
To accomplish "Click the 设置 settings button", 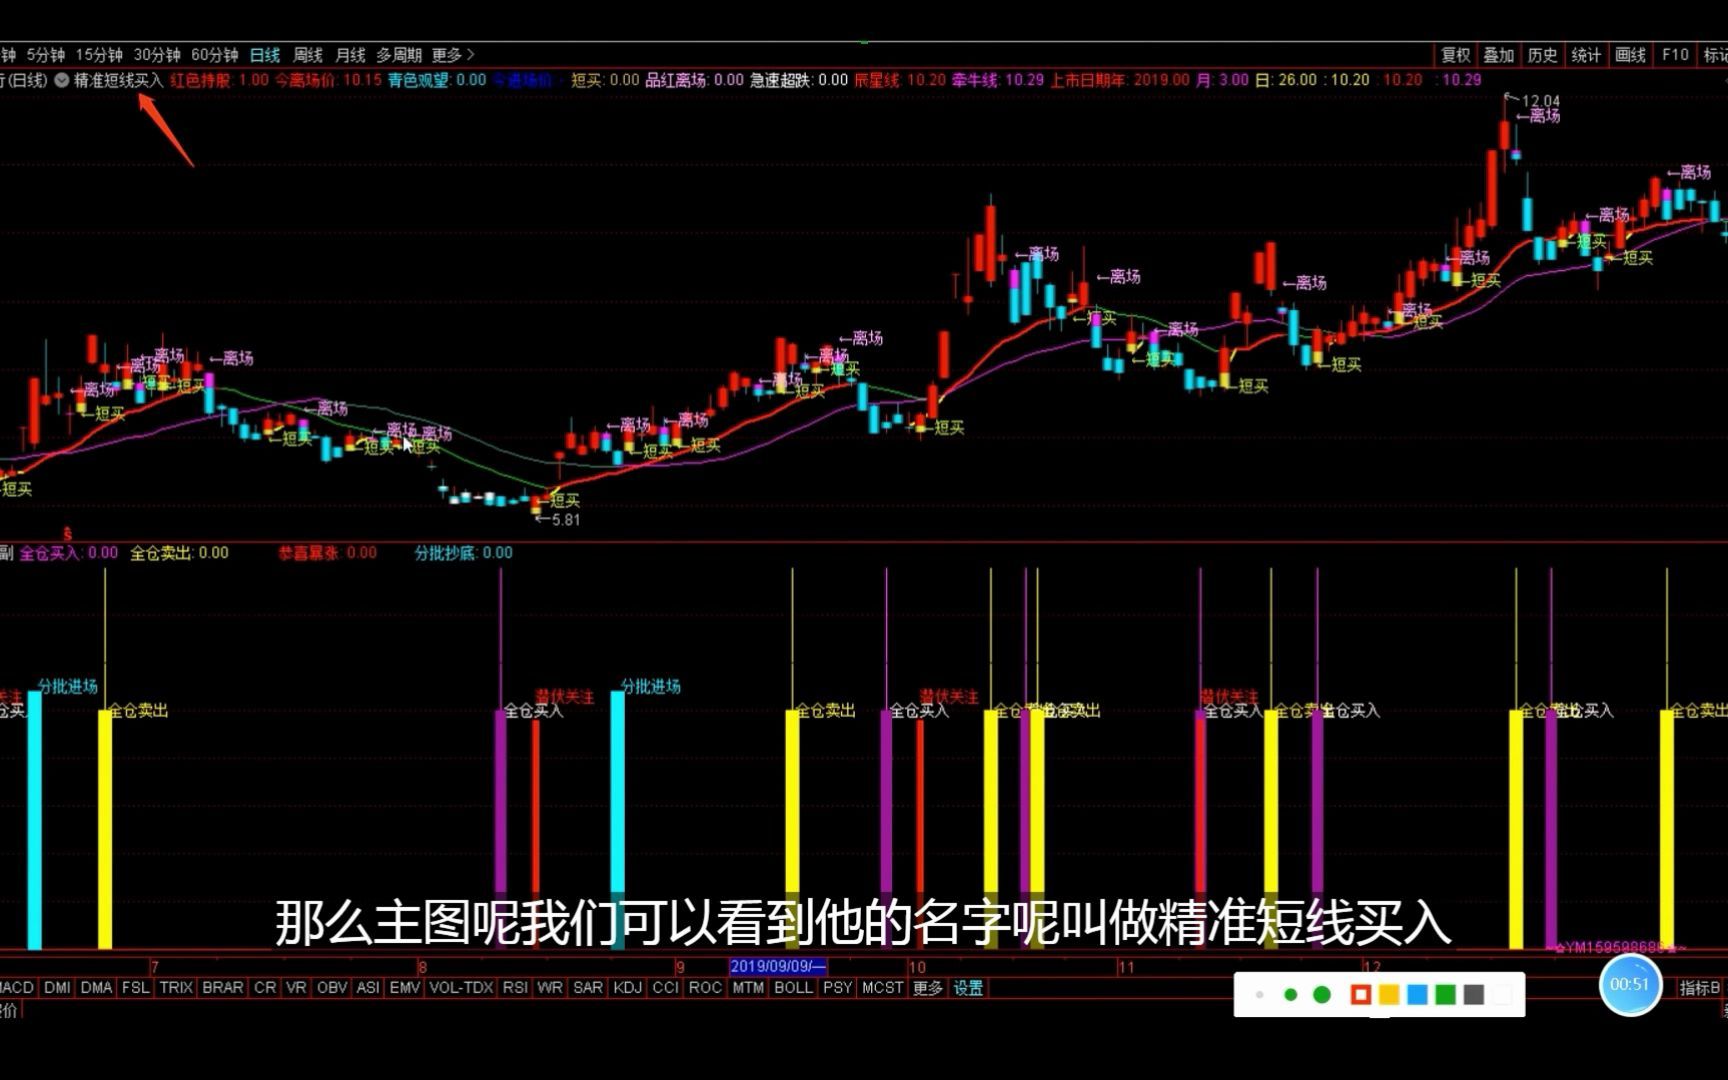I will (x=967, y=987).
